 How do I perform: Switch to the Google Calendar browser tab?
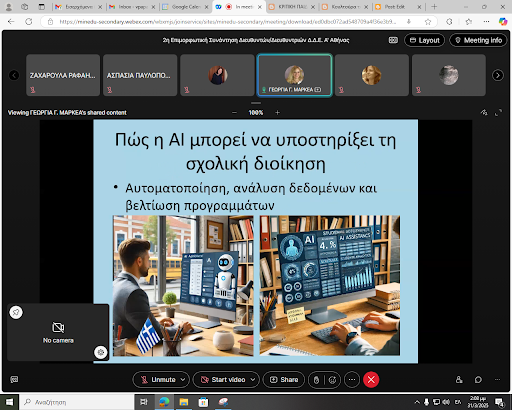[x=185, y=7]
